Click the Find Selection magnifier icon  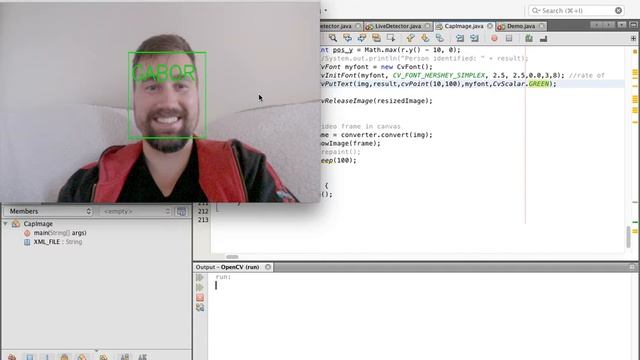click(333, 38)
